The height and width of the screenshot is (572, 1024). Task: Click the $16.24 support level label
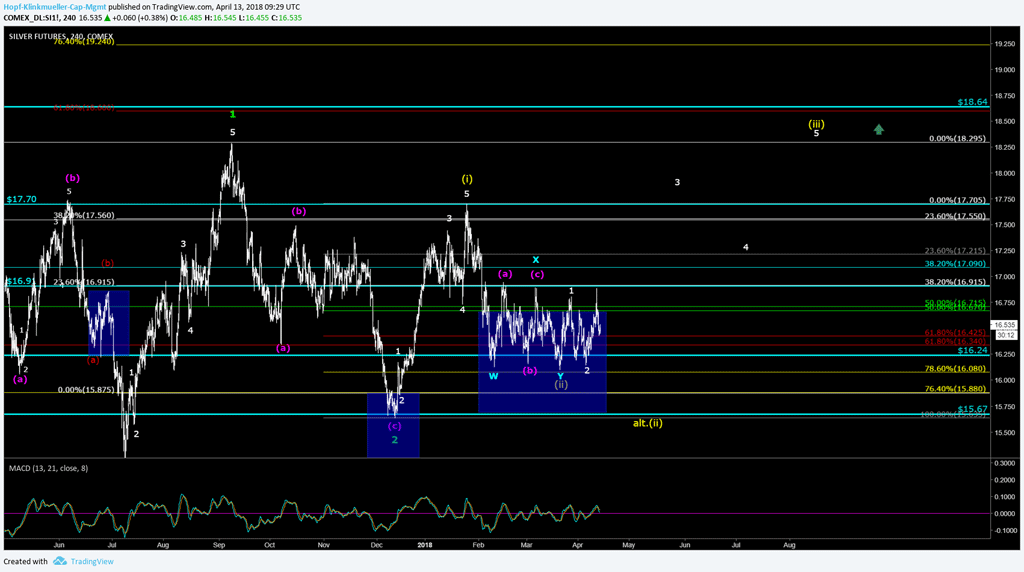[x=972, y=351]
